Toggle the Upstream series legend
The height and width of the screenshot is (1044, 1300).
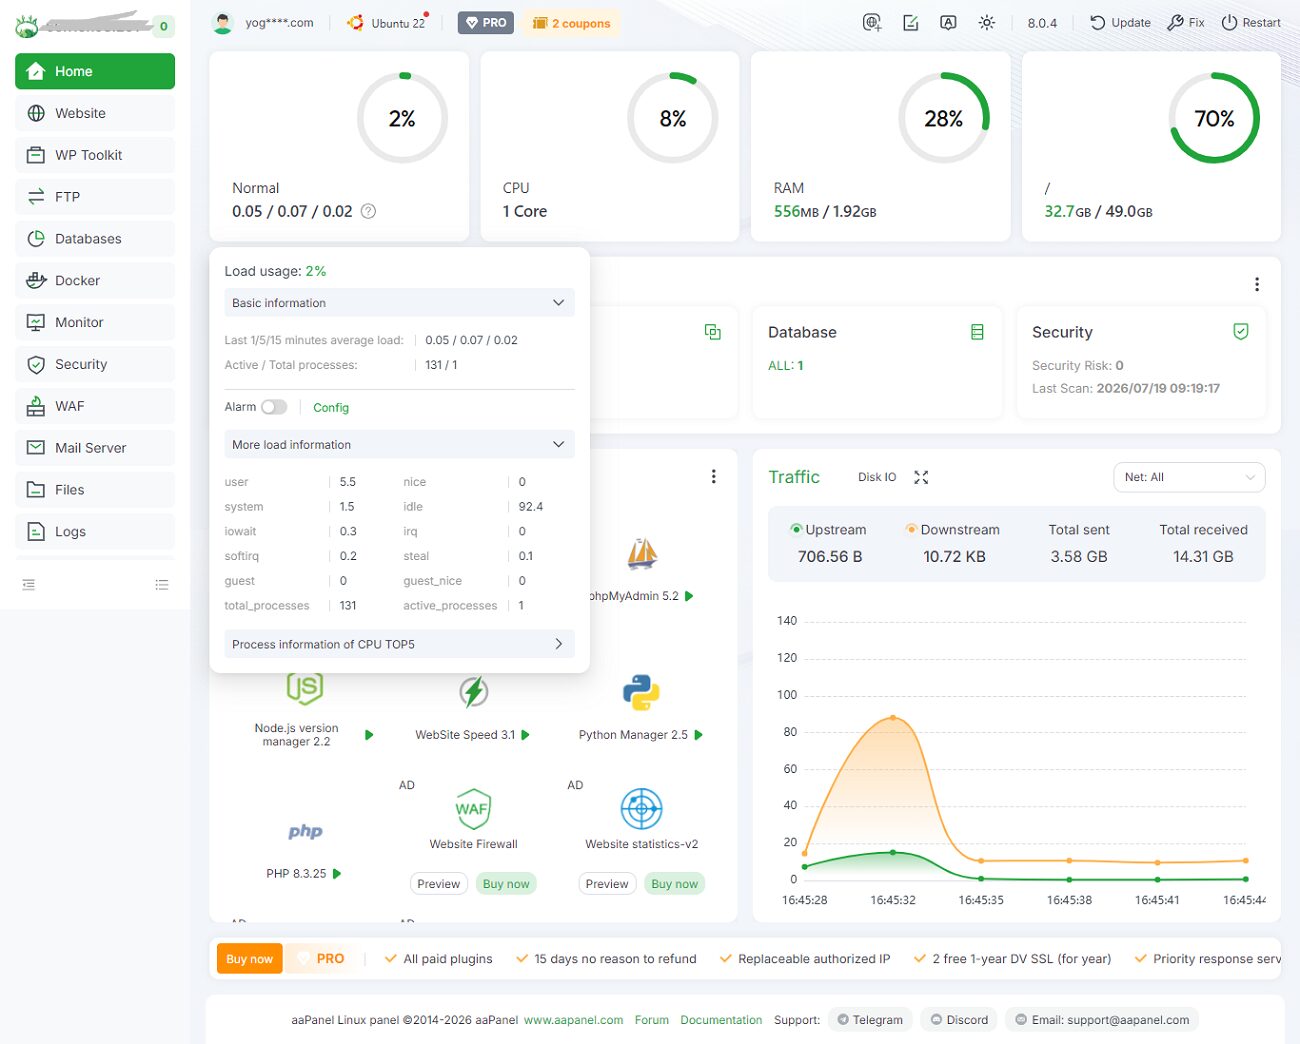(x=829, y=530)
